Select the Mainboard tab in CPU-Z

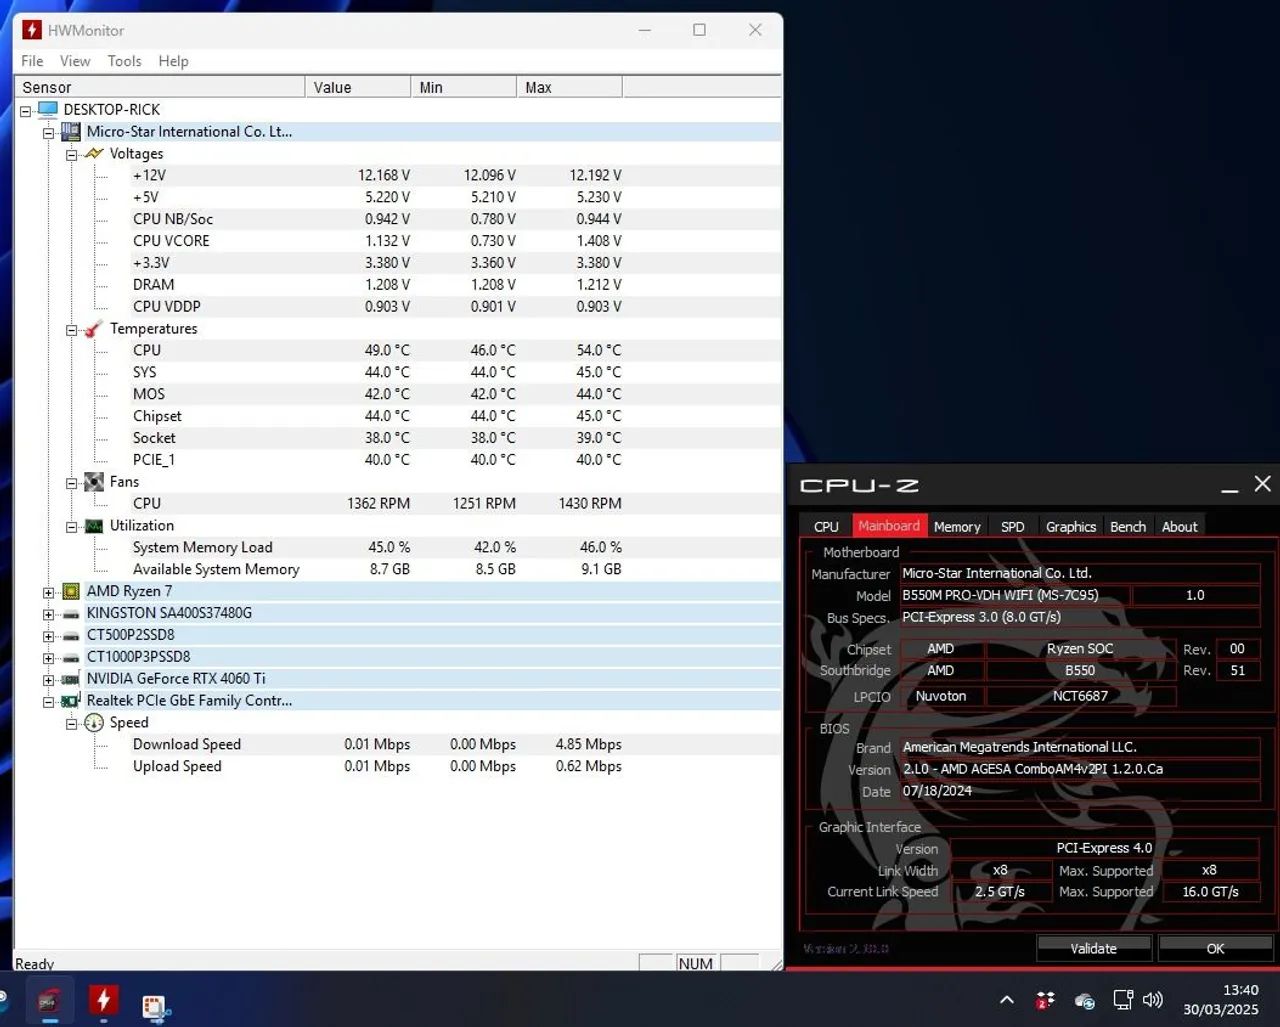point(889,525)
